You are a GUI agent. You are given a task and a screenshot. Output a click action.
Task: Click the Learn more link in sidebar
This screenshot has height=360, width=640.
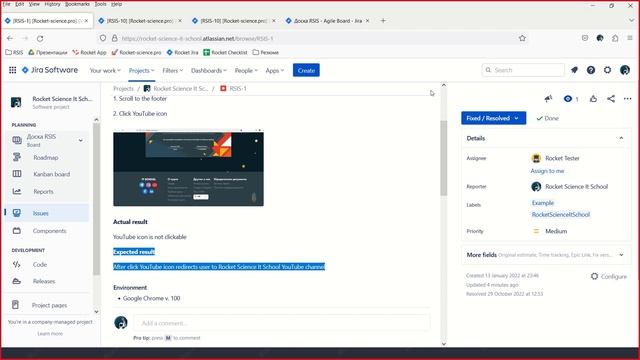pyautogui.click(x=50, y=333)
